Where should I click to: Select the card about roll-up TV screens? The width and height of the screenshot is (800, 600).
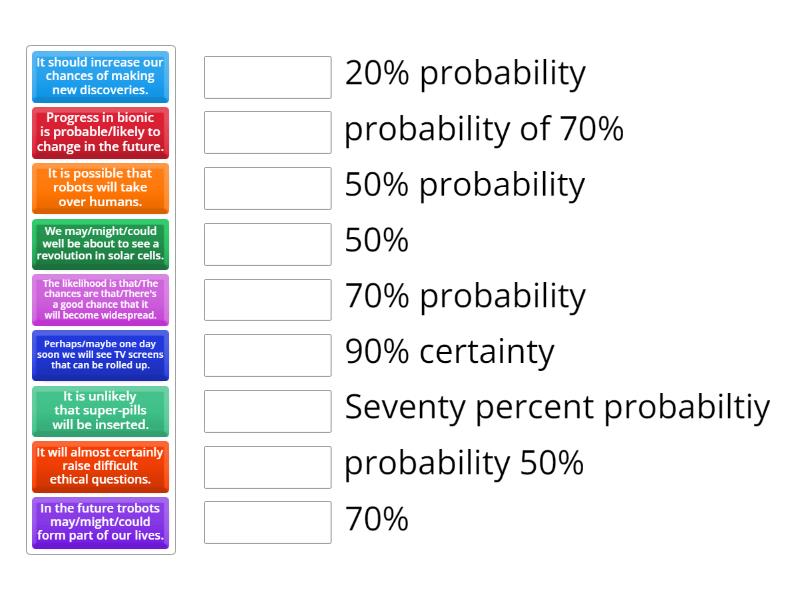pyautogui.click(x=100, y=355)
